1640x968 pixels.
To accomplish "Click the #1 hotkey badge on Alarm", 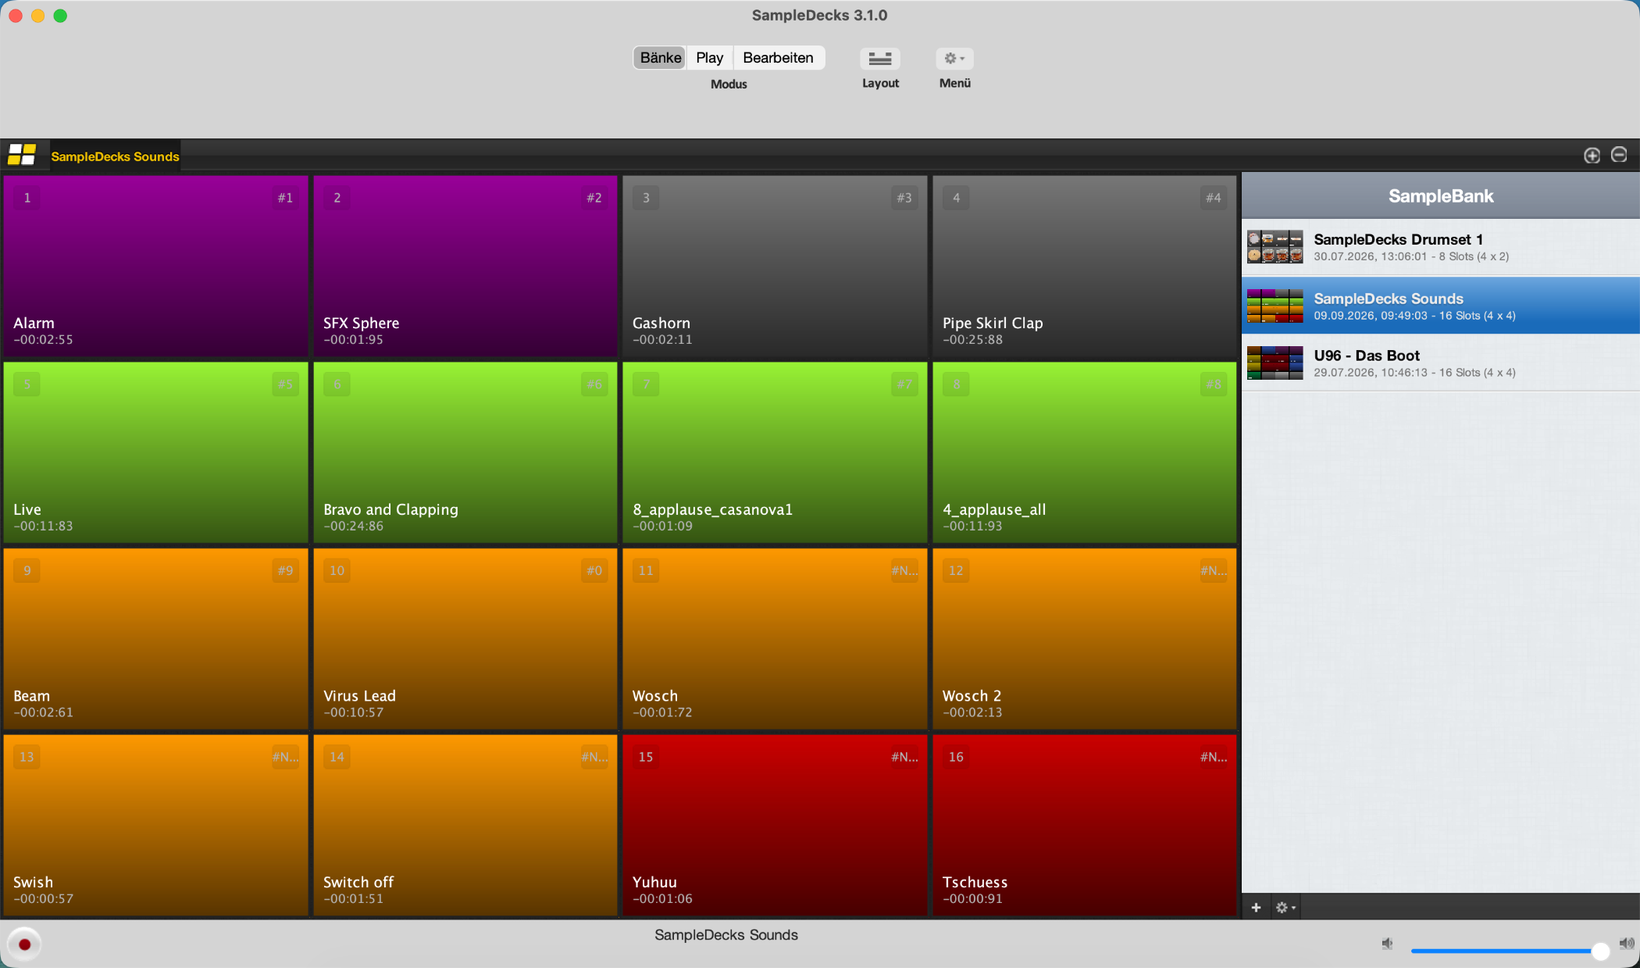I will pyautogui.click(x=285, y=198).
